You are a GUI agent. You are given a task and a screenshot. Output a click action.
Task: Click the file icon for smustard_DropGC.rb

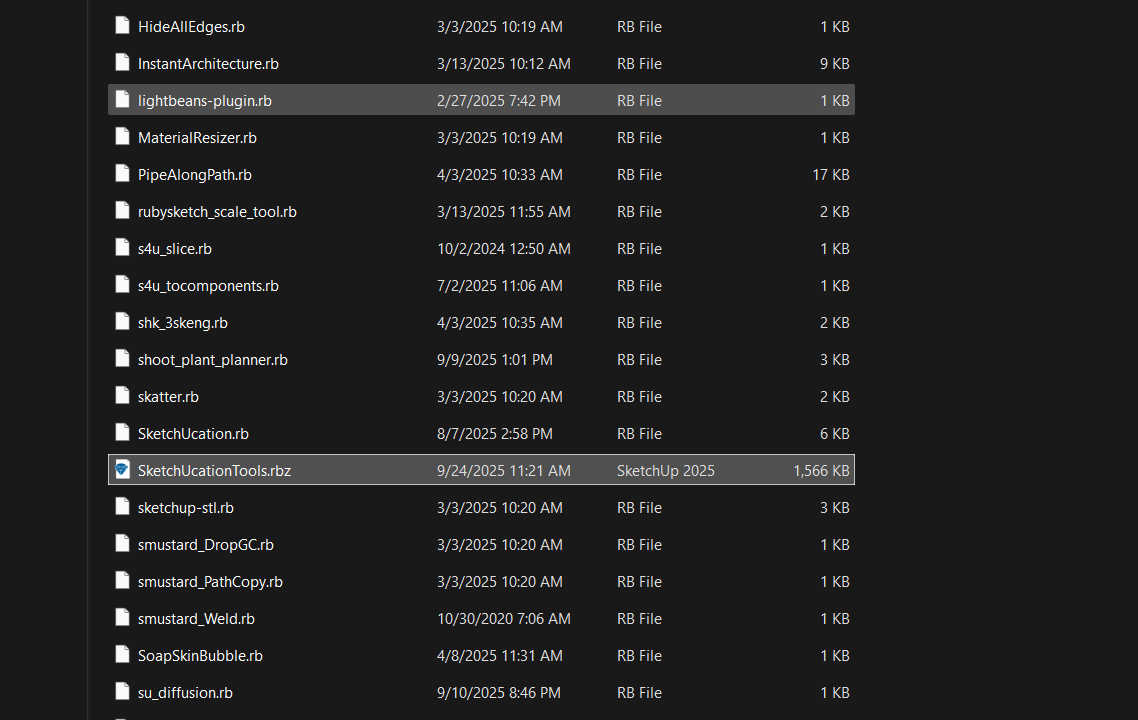(122, 544)
